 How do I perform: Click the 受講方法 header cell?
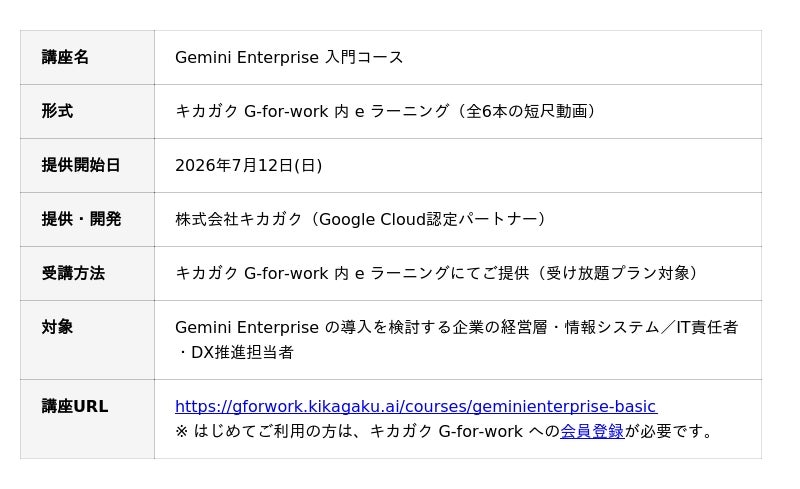(87, 274)
